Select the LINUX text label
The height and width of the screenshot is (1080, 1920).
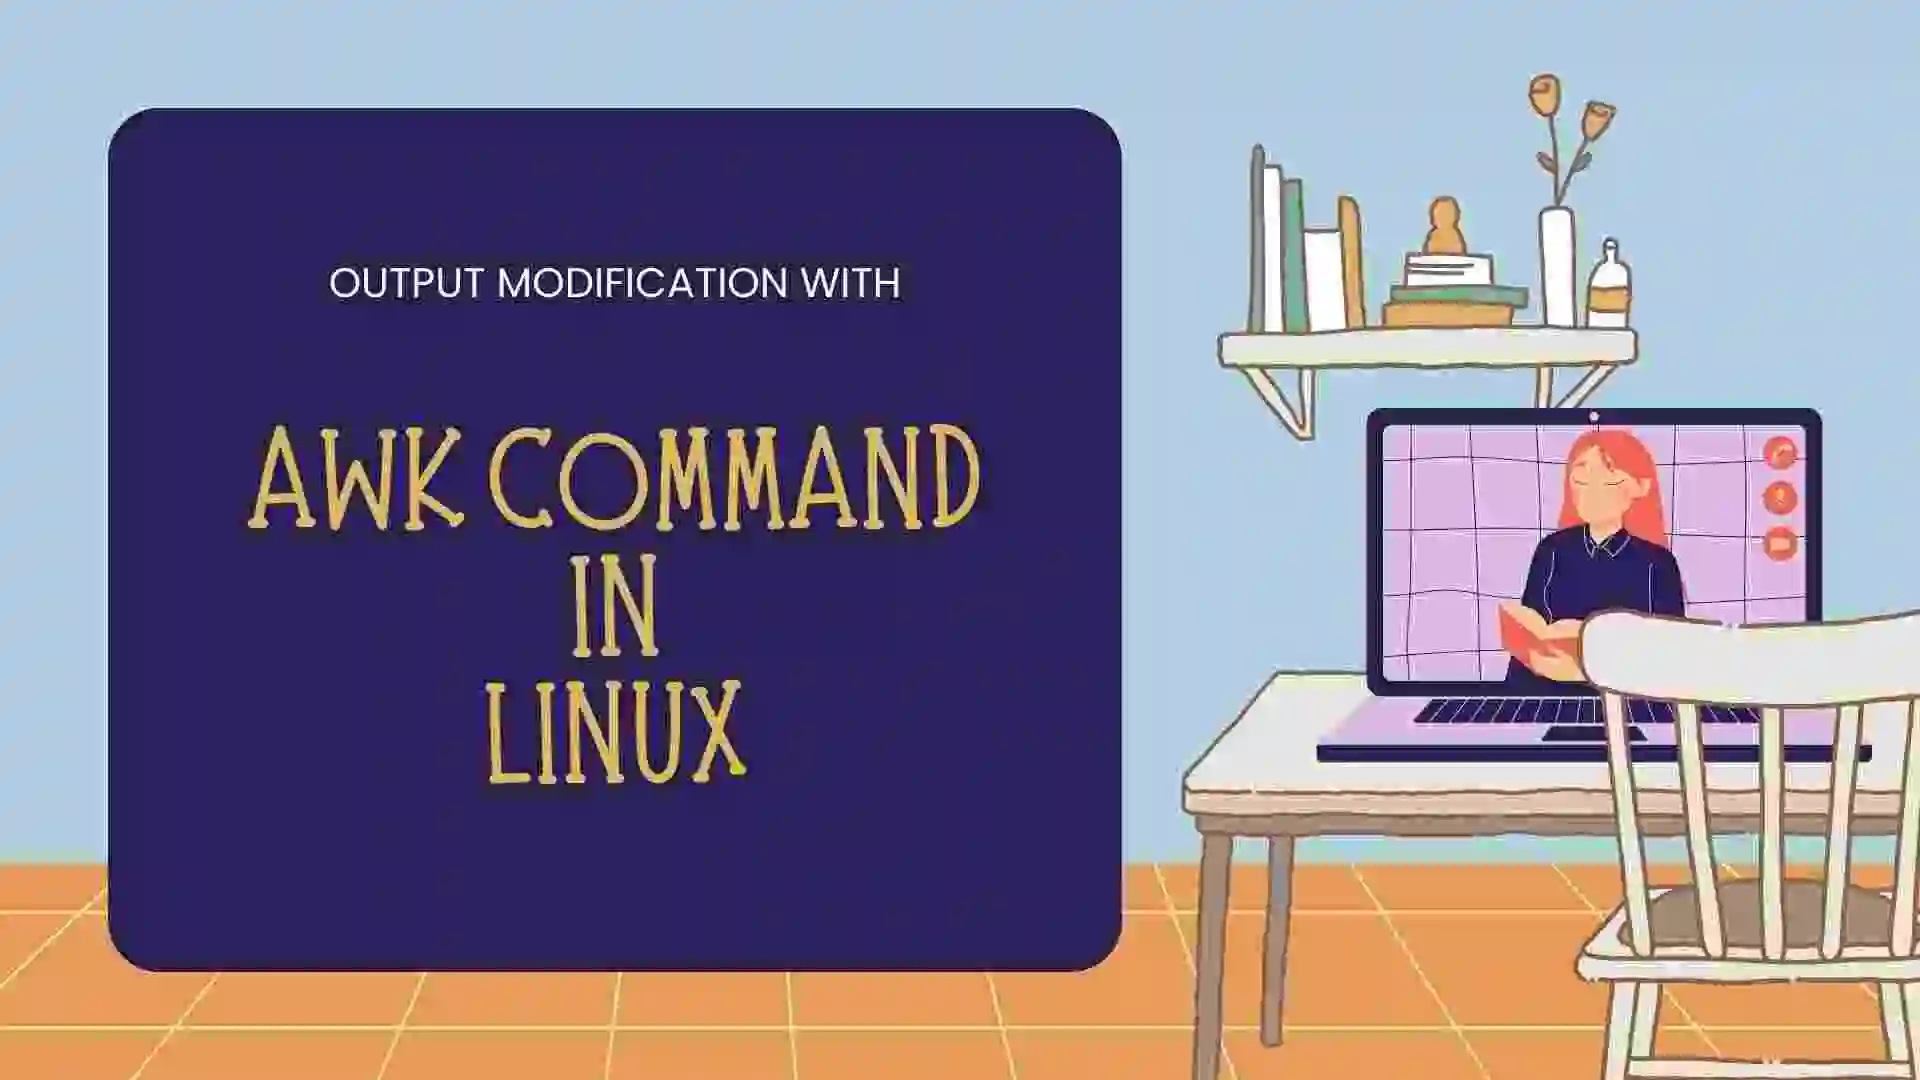(613, 733)
